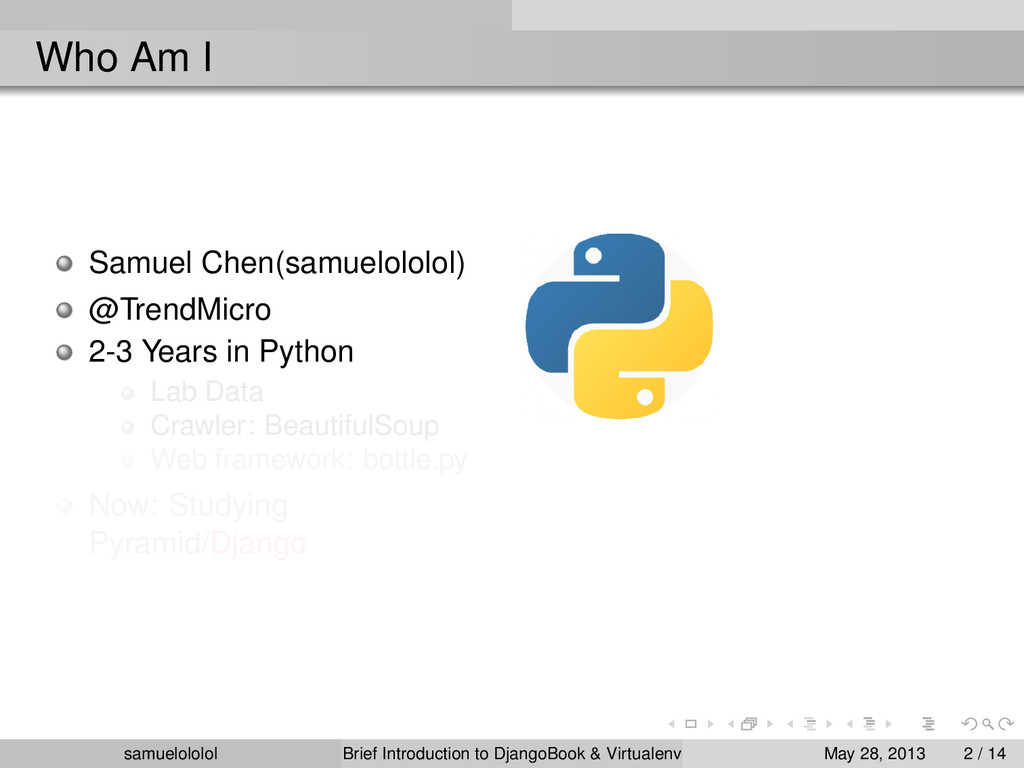Go to next frame using the arrow after the stacked-frames icon

pyautogui.click(x=770, y=724)
